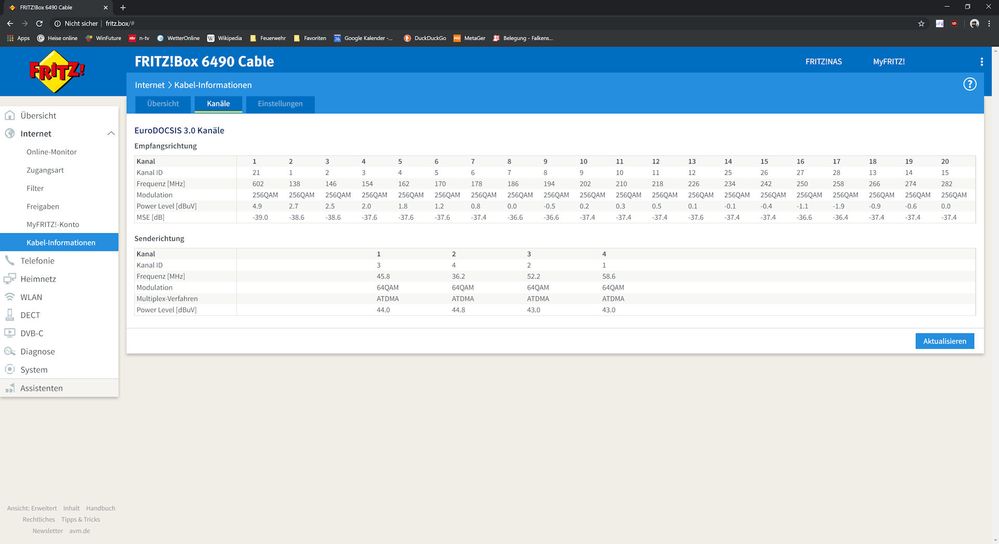
Task: Click the Heimnetz network icon
Action: point(10,278)
